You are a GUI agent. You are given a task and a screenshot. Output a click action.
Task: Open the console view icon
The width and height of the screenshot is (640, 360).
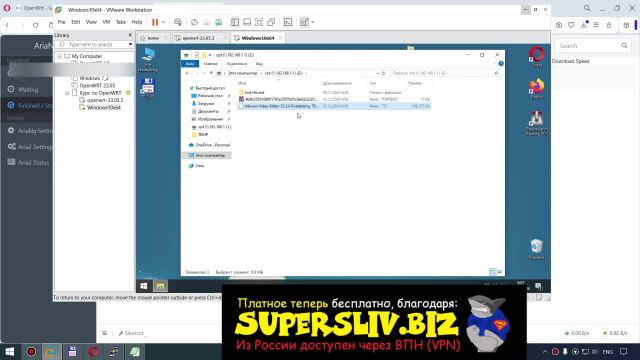pyautogui.click(x=288, y=22)
